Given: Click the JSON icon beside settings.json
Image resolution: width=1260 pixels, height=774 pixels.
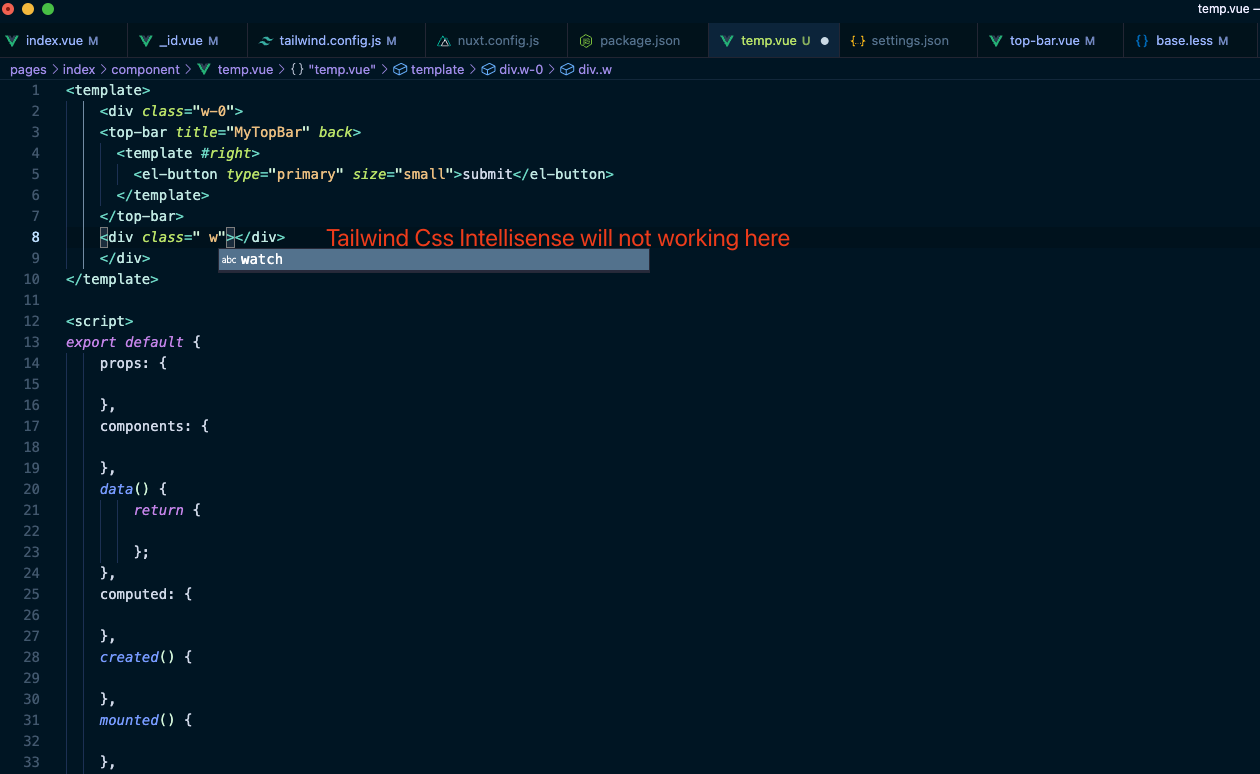Looking at the screenshot, I should (x=857, y=40).
